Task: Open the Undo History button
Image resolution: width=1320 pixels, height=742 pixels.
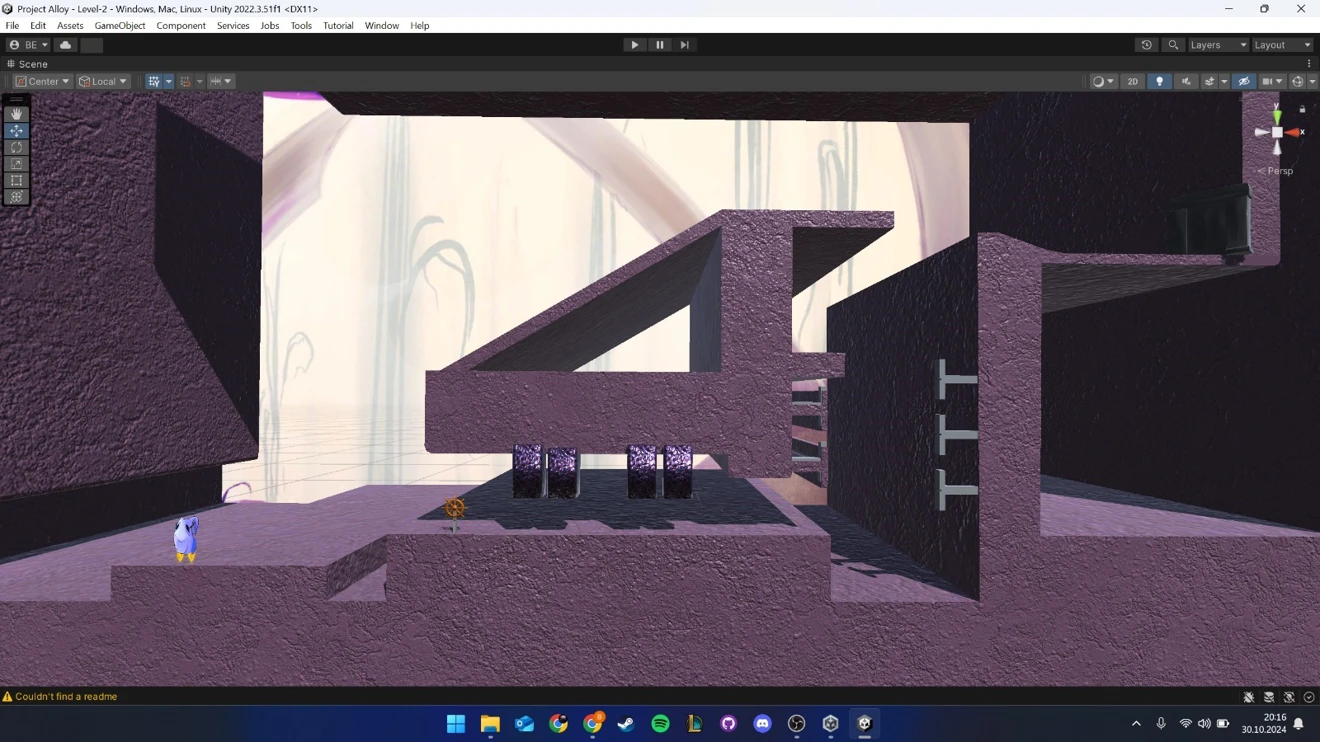Action: tap(1146, 45)
